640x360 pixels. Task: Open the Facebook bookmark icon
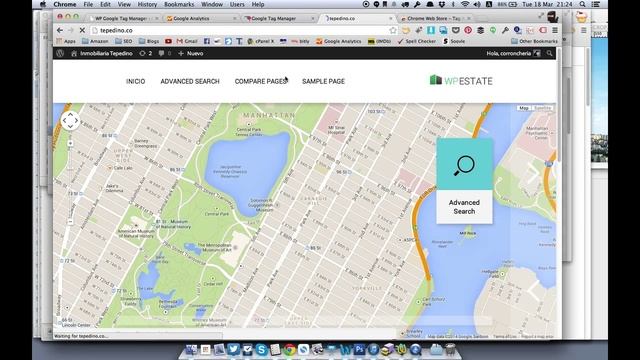[207, 41]
